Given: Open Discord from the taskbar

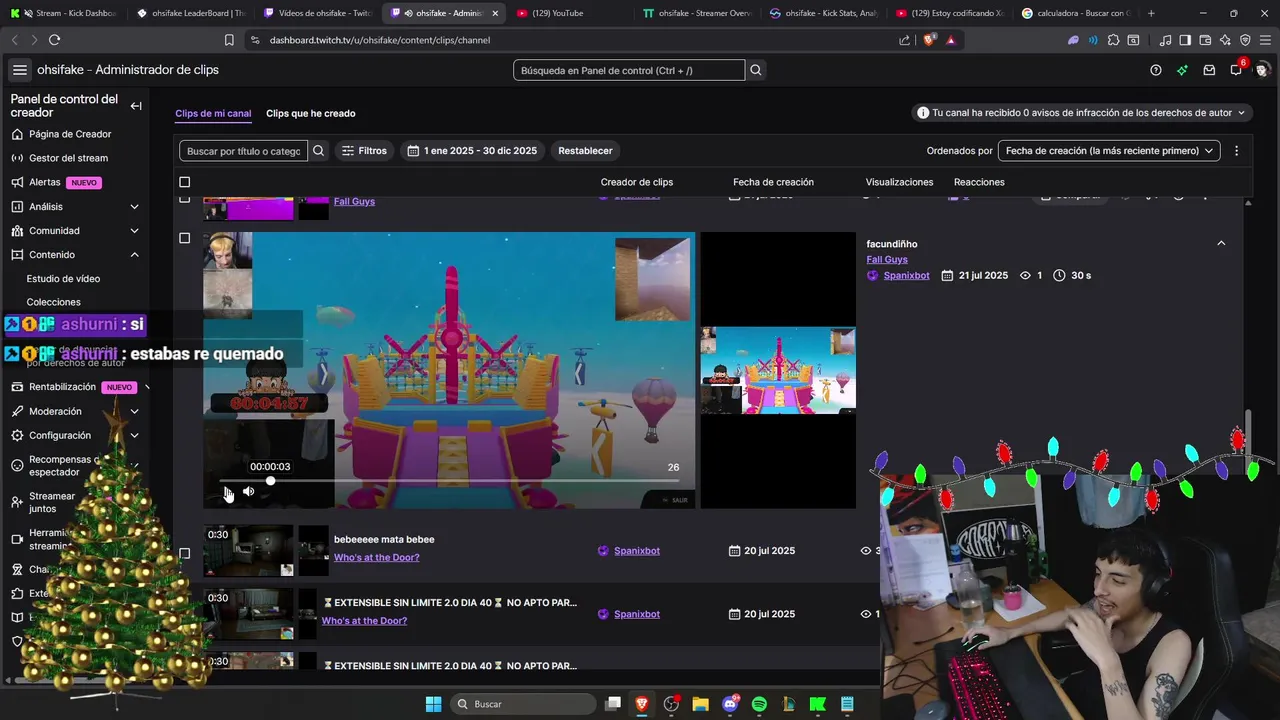Looking at the screenshot, I should [x=730, y=704].
